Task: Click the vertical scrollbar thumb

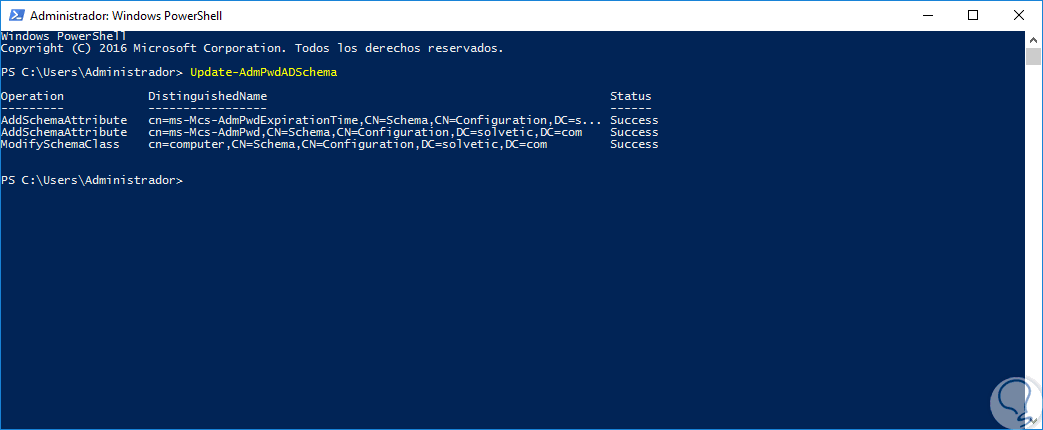Action: pyautogui.click(x=1034, y=56)
